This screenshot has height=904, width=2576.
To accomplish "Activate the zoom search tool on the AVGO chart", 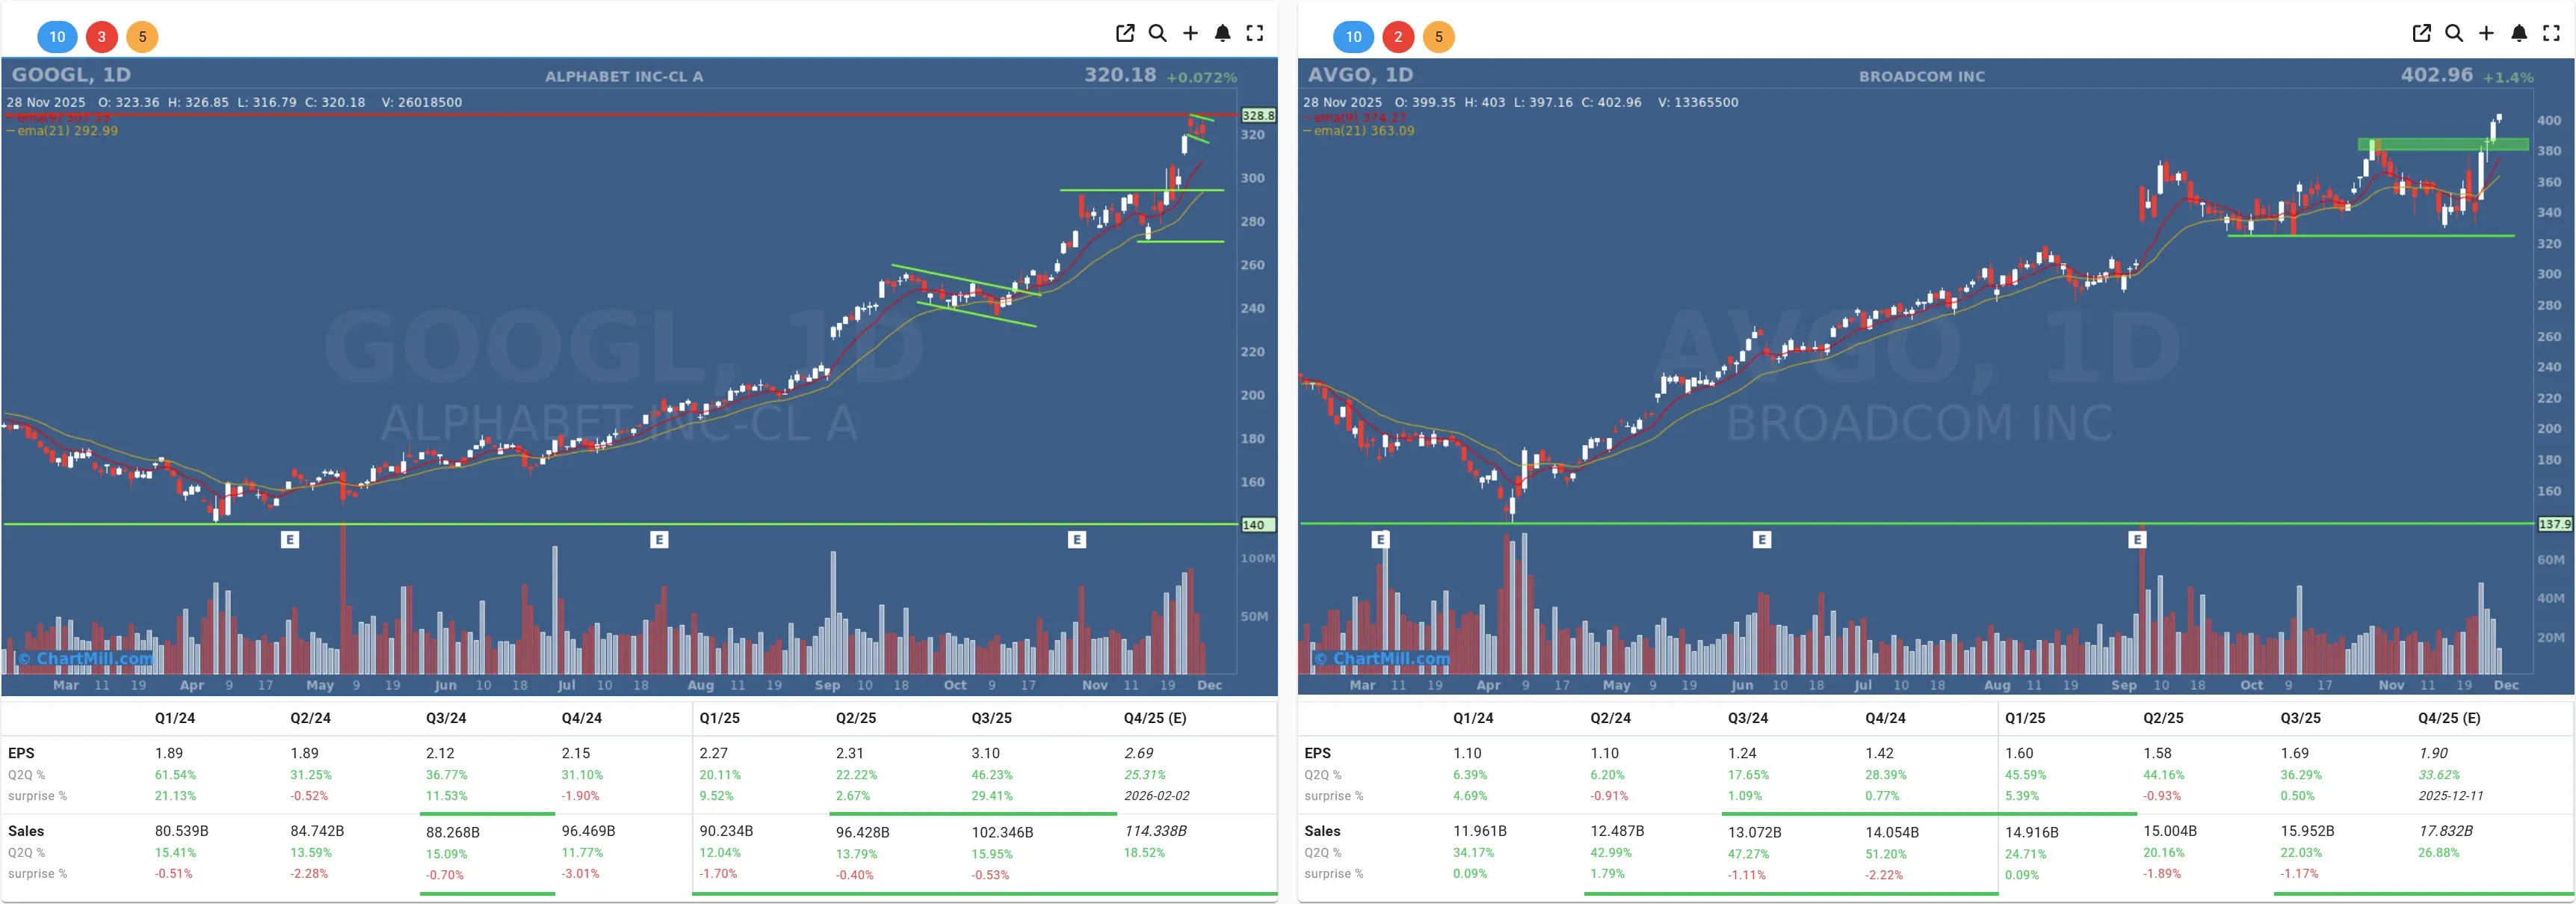I will pyautogui.click(x=2453, y=33).
